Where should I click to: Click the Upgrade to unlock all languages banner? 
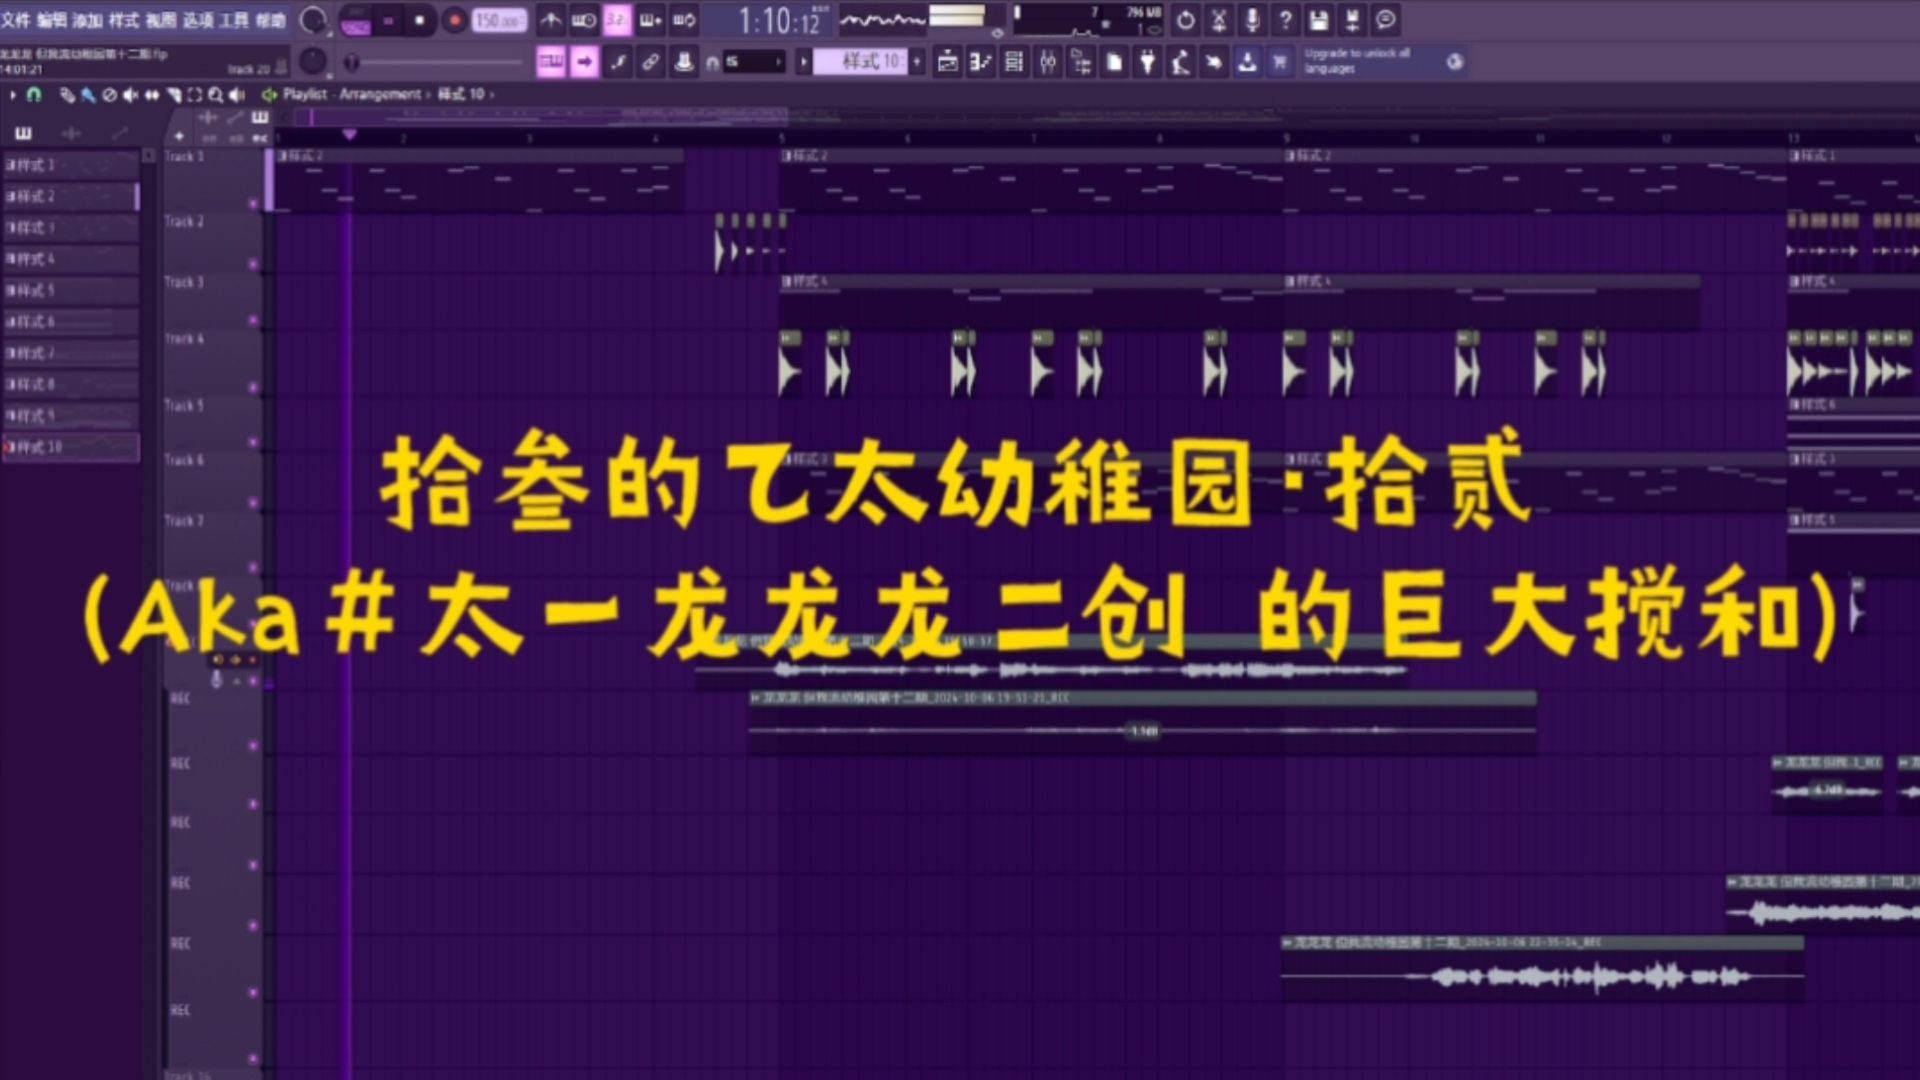(x=1383, y=61)
